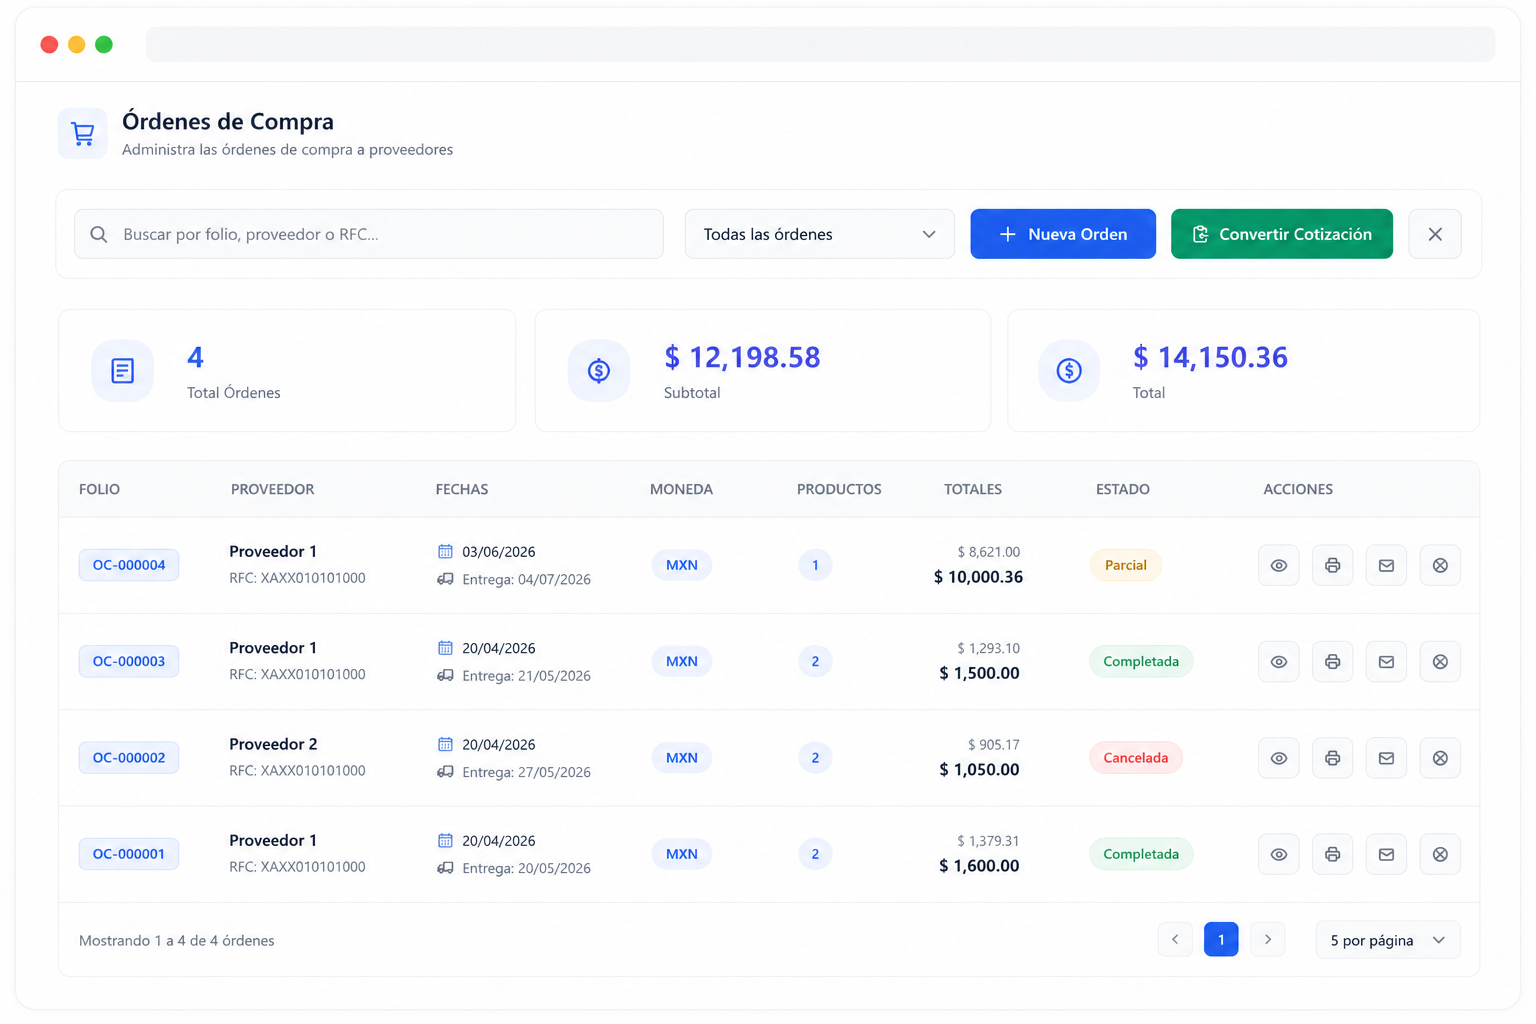Print order OC-000003

pyautogui.click(x=1332, y=661)
